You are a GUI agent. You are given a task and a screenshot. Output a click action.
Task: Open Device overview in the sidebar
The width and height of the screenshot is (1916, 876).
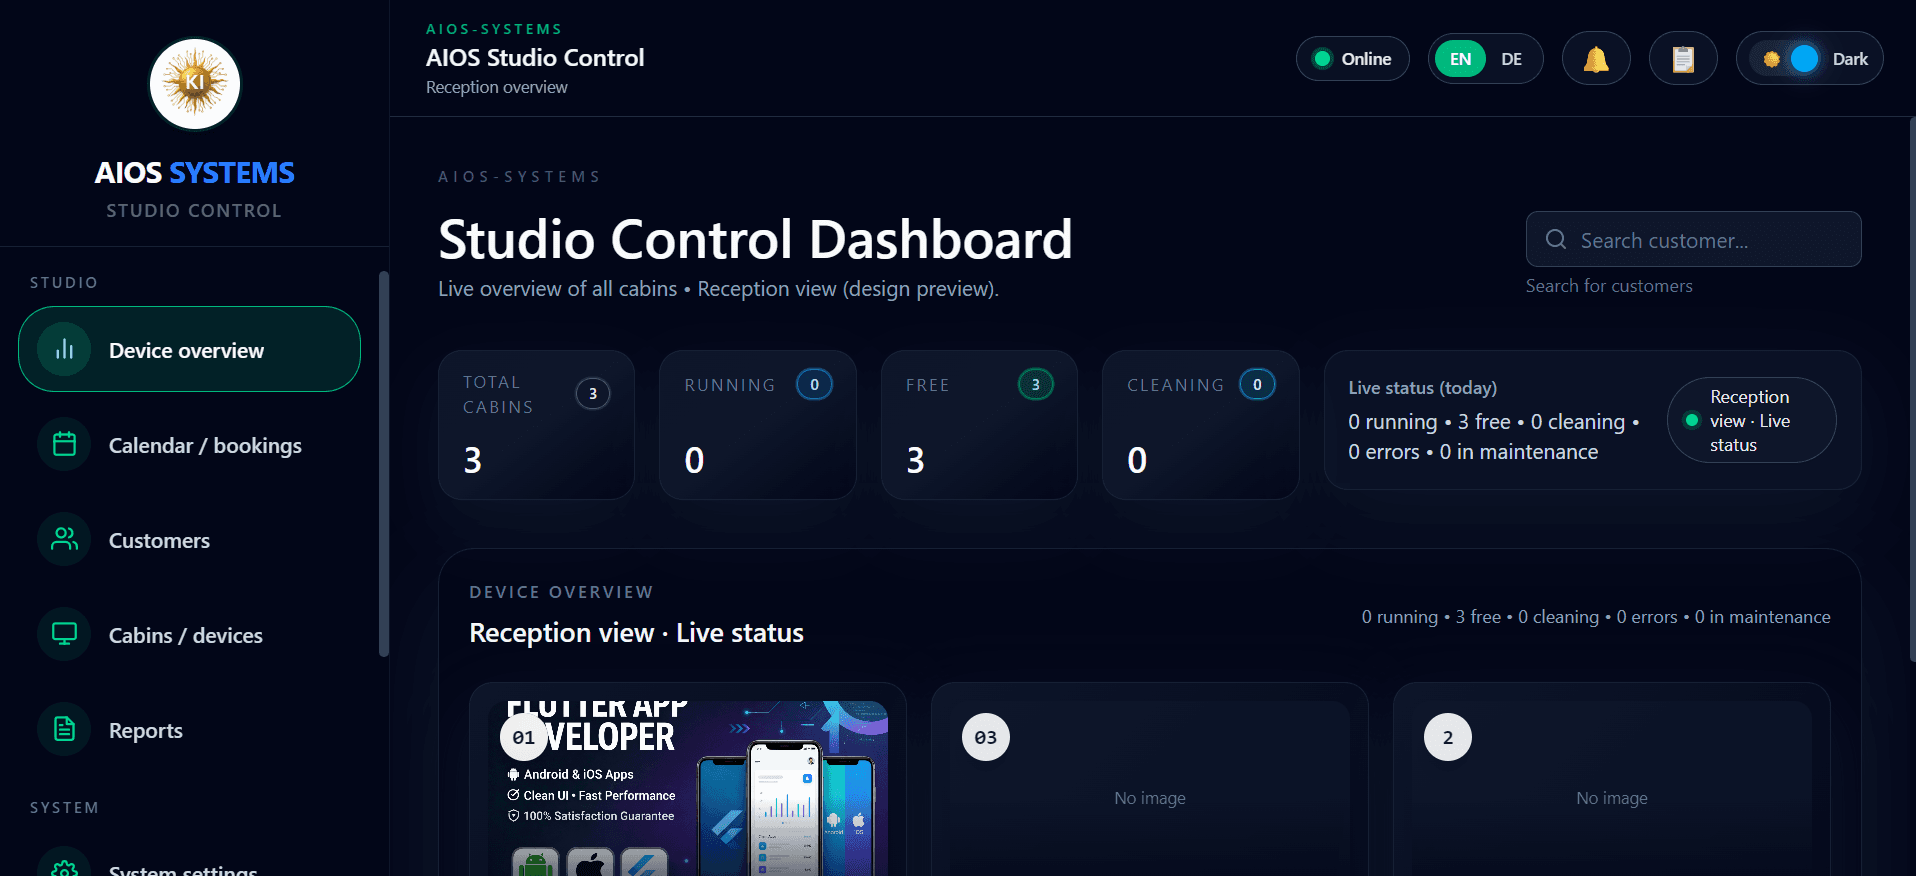(x=189, y=349)
